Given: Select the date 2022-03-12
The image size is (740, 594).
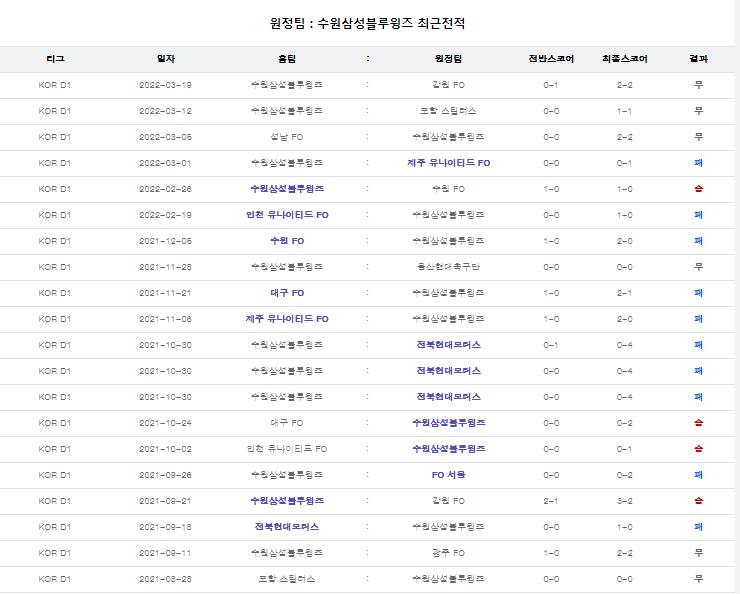Looking at the screenshot, I should point(165,111).
